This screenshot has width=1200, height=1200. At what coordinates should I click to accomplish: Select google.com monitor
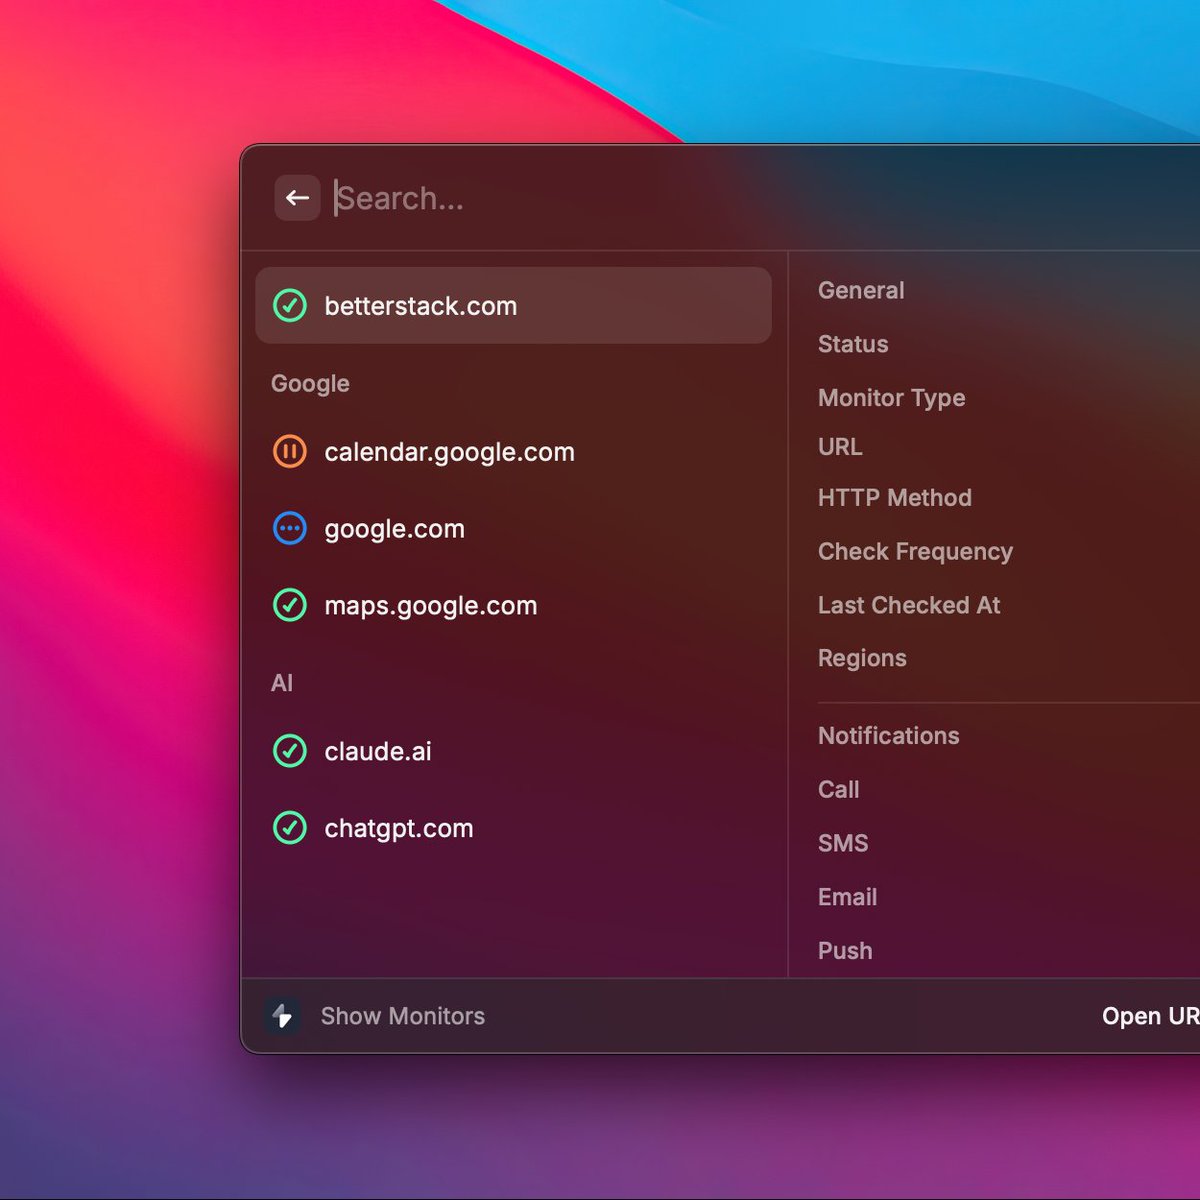[x=513, y=528]
